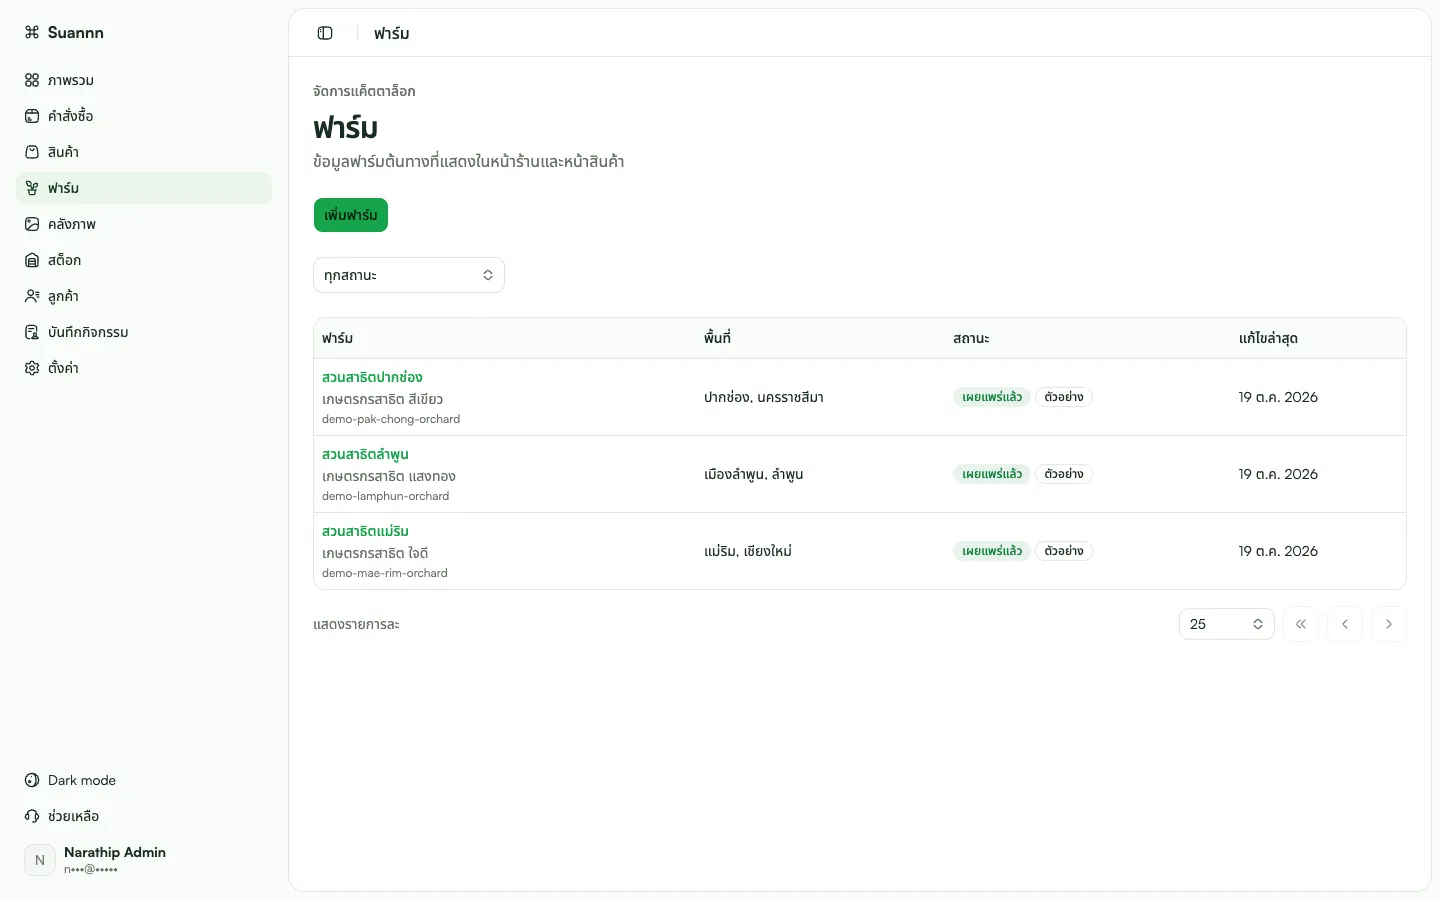Go to the previous page
Viewport: 1440px width, 900px height.
tap(1345, 624)
